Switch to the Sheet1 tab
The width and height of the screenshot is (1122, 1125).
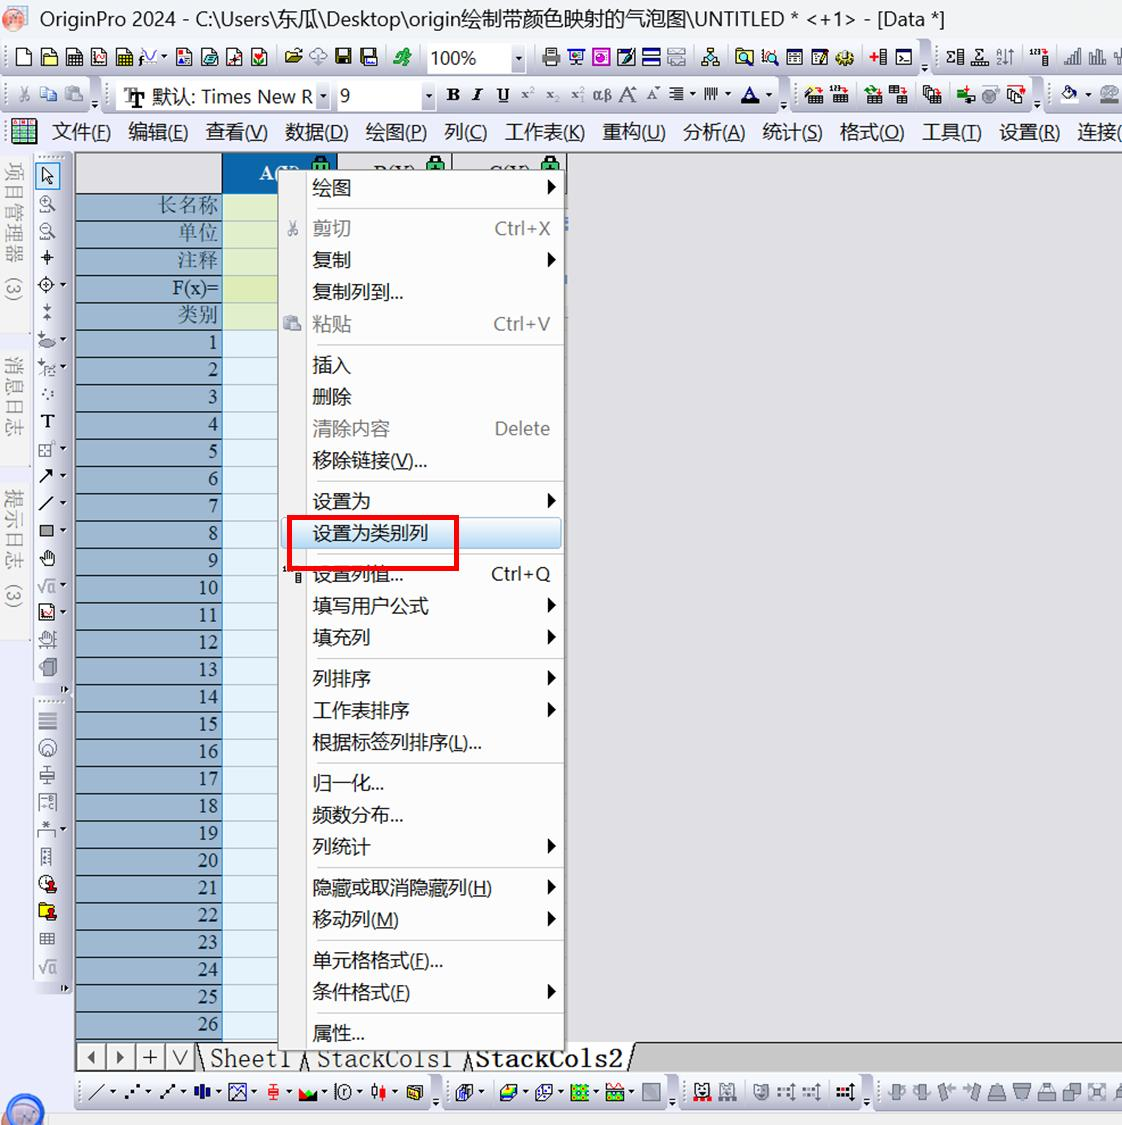250,1058
